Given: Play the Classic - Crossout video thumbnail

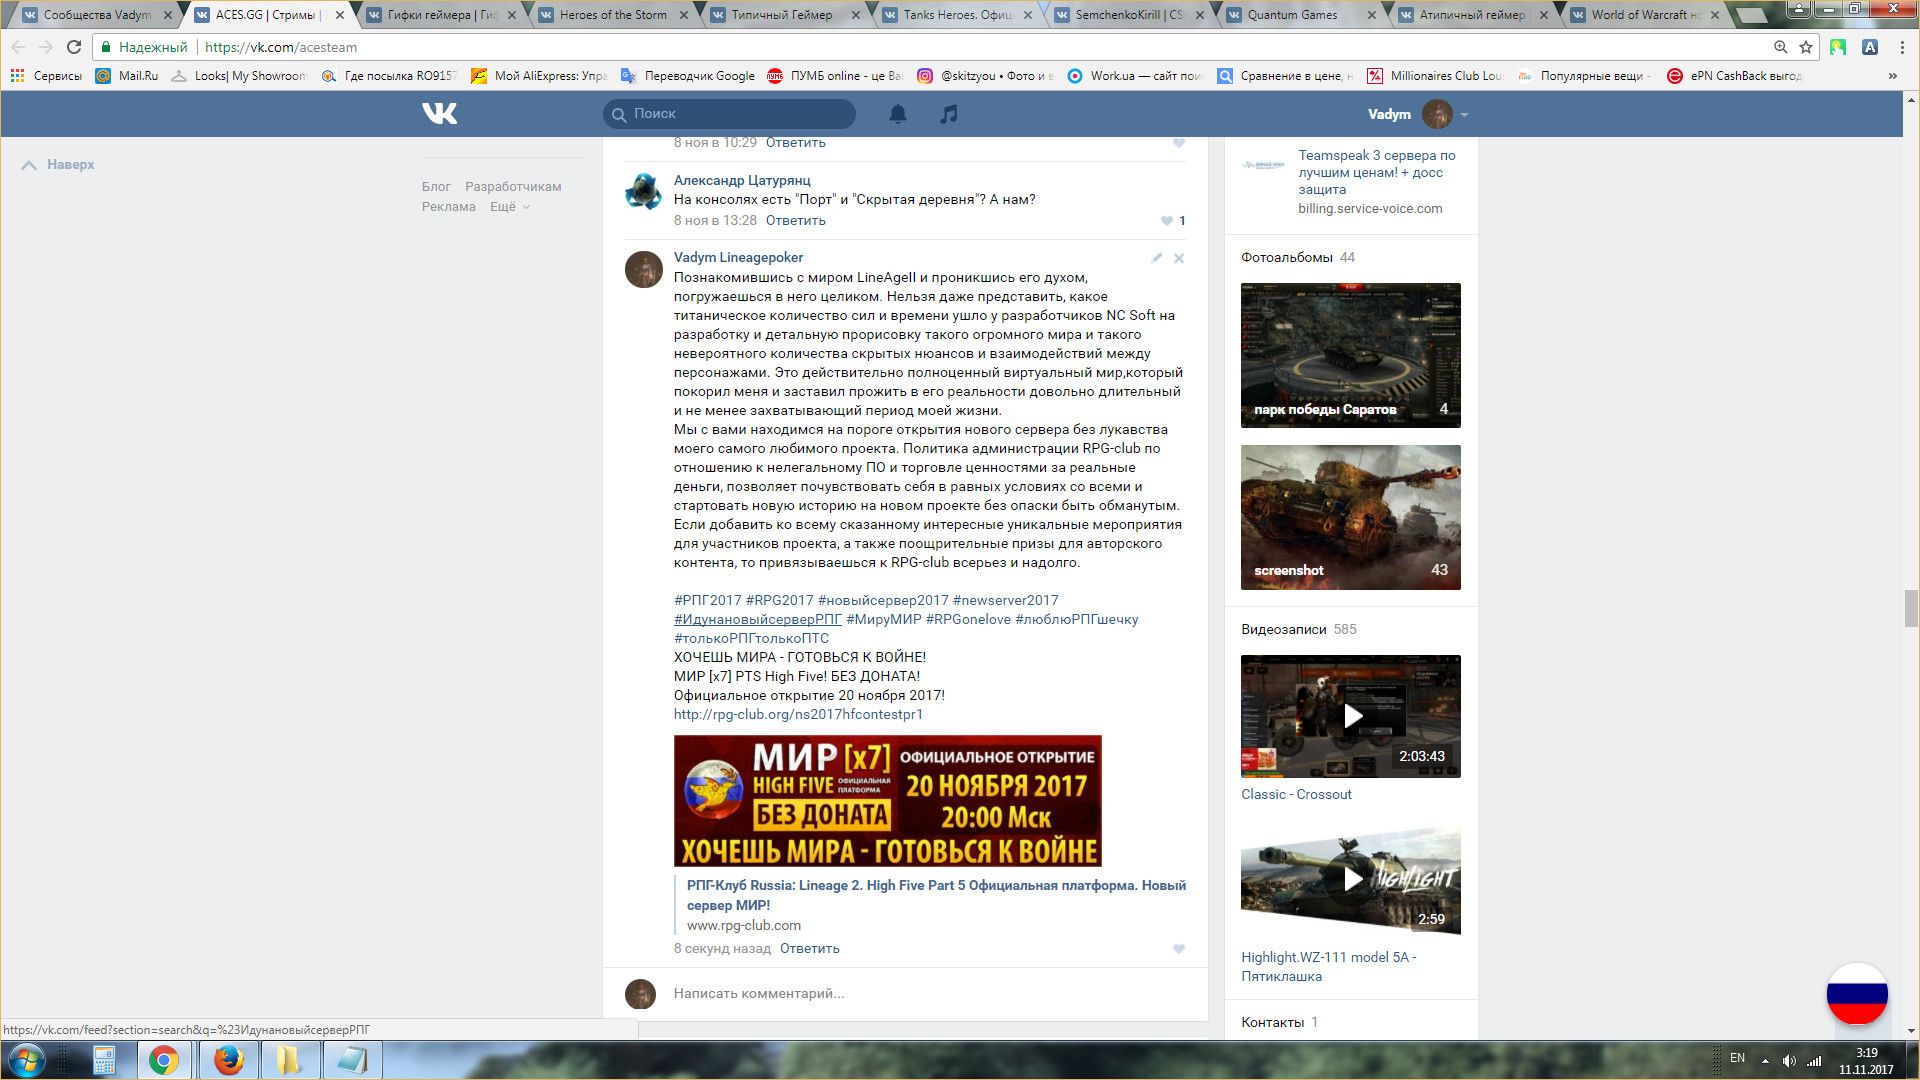Looking at the screenshot, I should point(1350,716).
